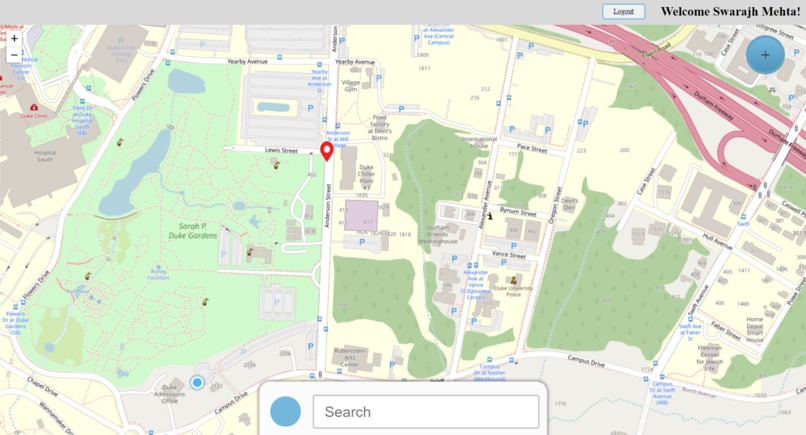Click the Village Gym label

pos(351,85)
